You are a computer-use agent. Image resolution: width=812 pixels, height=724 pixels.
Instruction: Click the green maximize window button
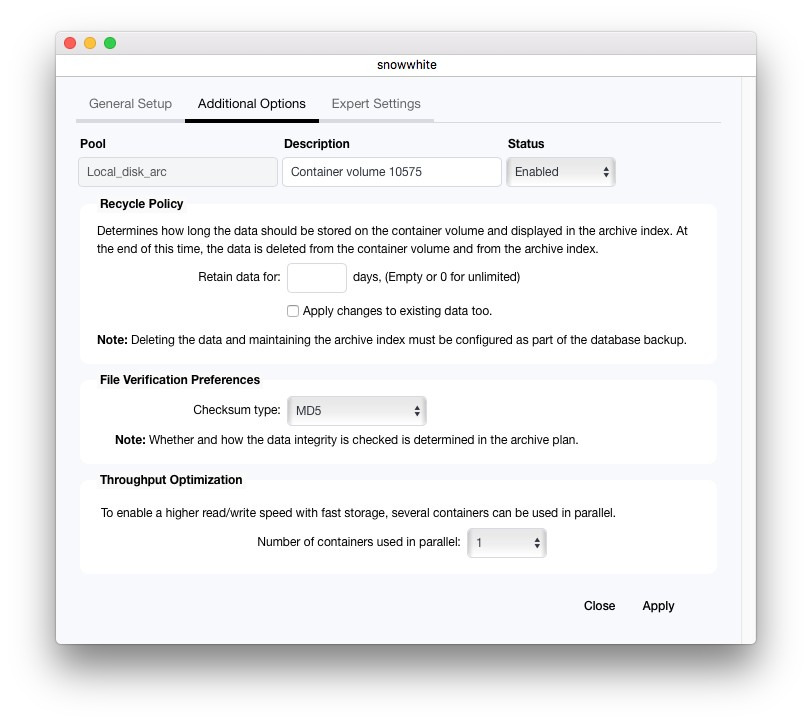(x=110, y=43)
